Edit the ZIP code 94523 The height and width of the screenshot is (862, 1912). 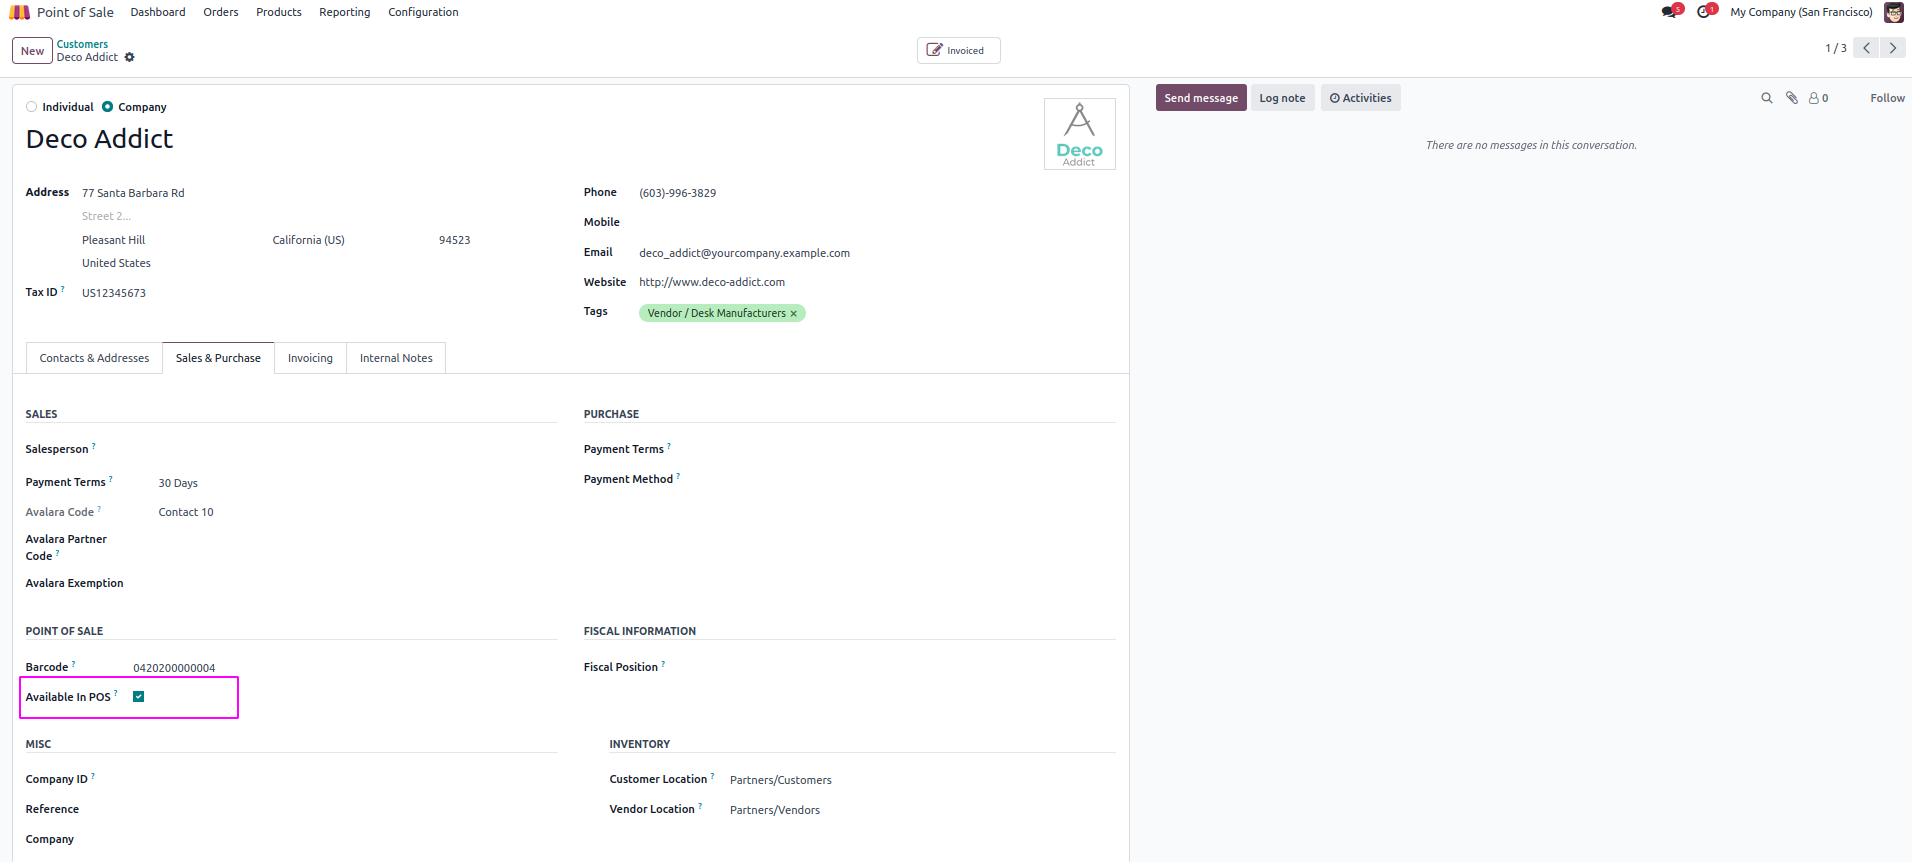496,240
